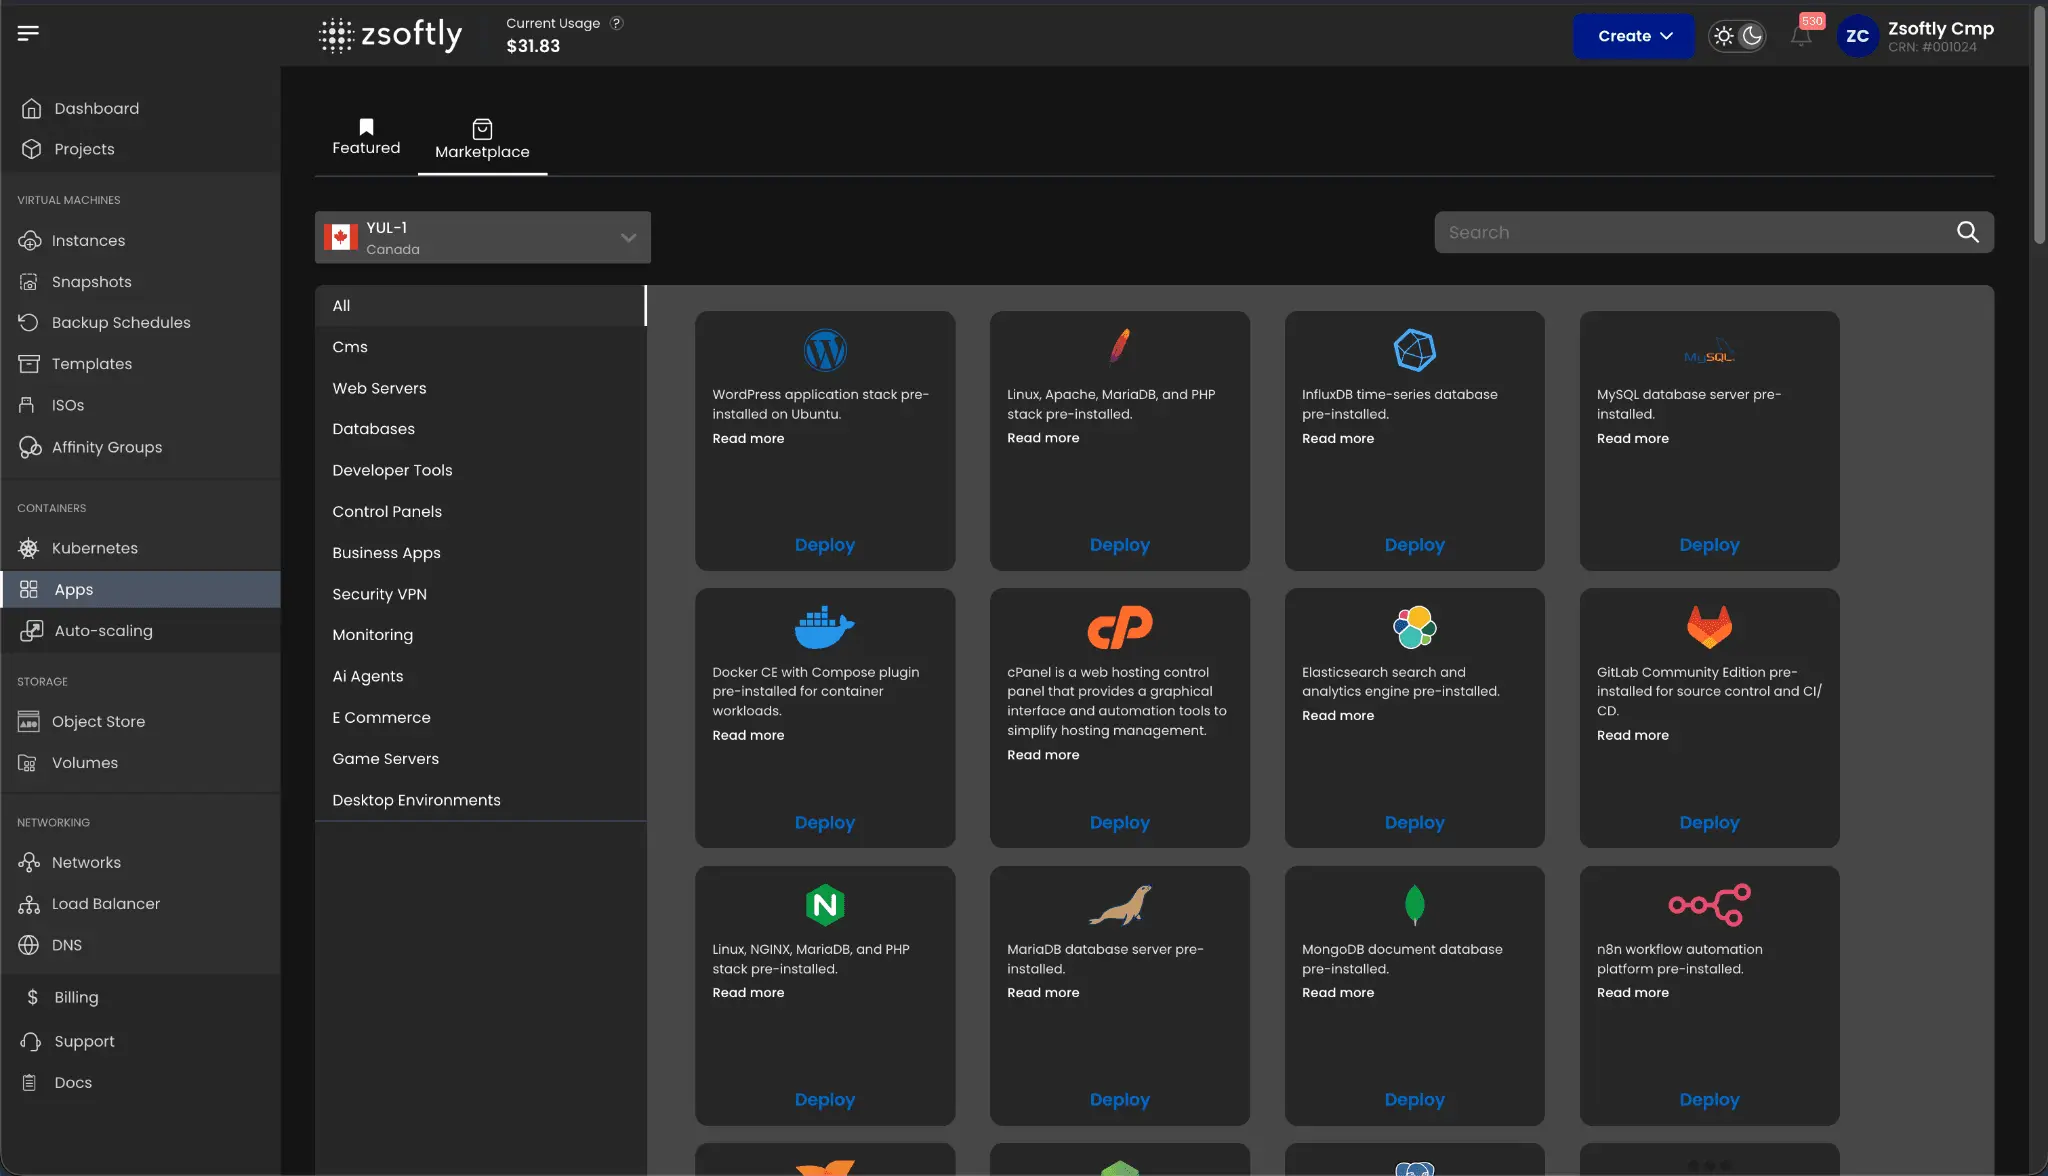Filter by Business Apps category
The height and width of the screenshot is (1176, 2048).
pyautogui.click(x=480, y=553)
